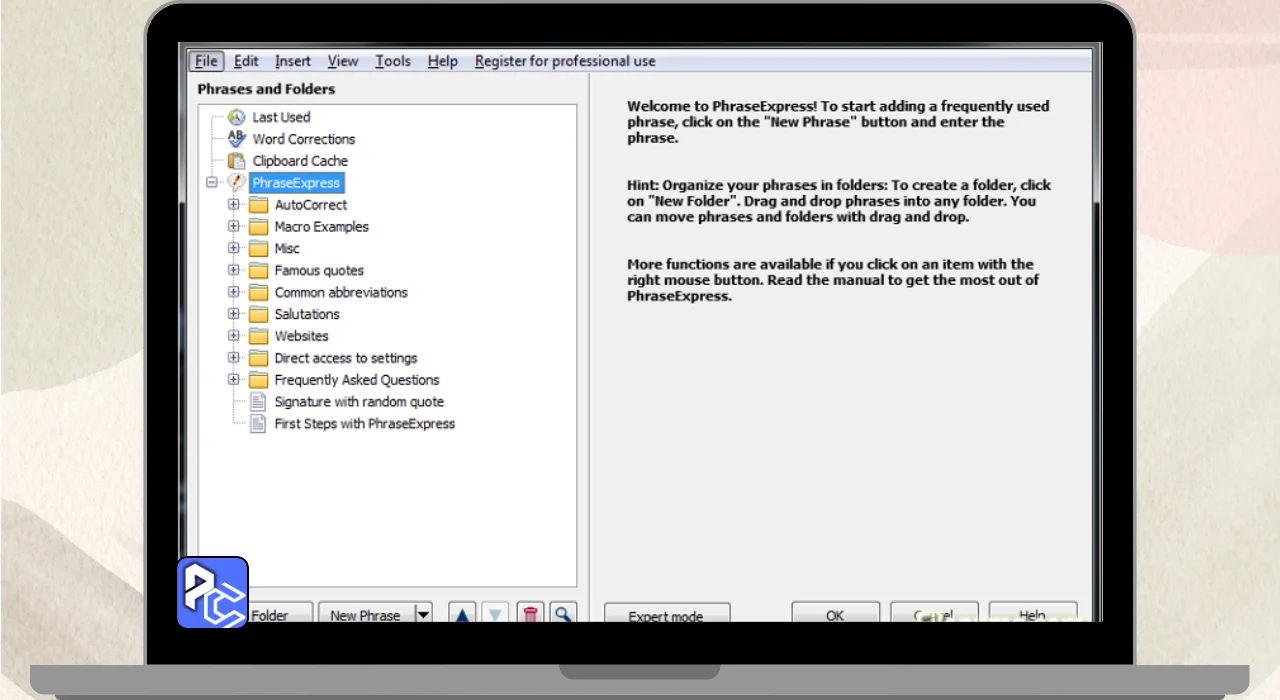The height and width of the screenshot is (700, 1280).
Task: Open the New Phrase dropdown arrow
Action: (x=423, y=612)
